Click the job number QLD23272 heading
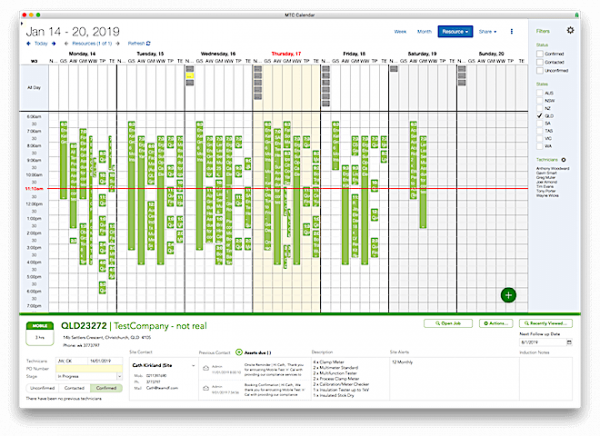This screenshot has width=600, height=436. pyautogui.click(x=84, y=326)
